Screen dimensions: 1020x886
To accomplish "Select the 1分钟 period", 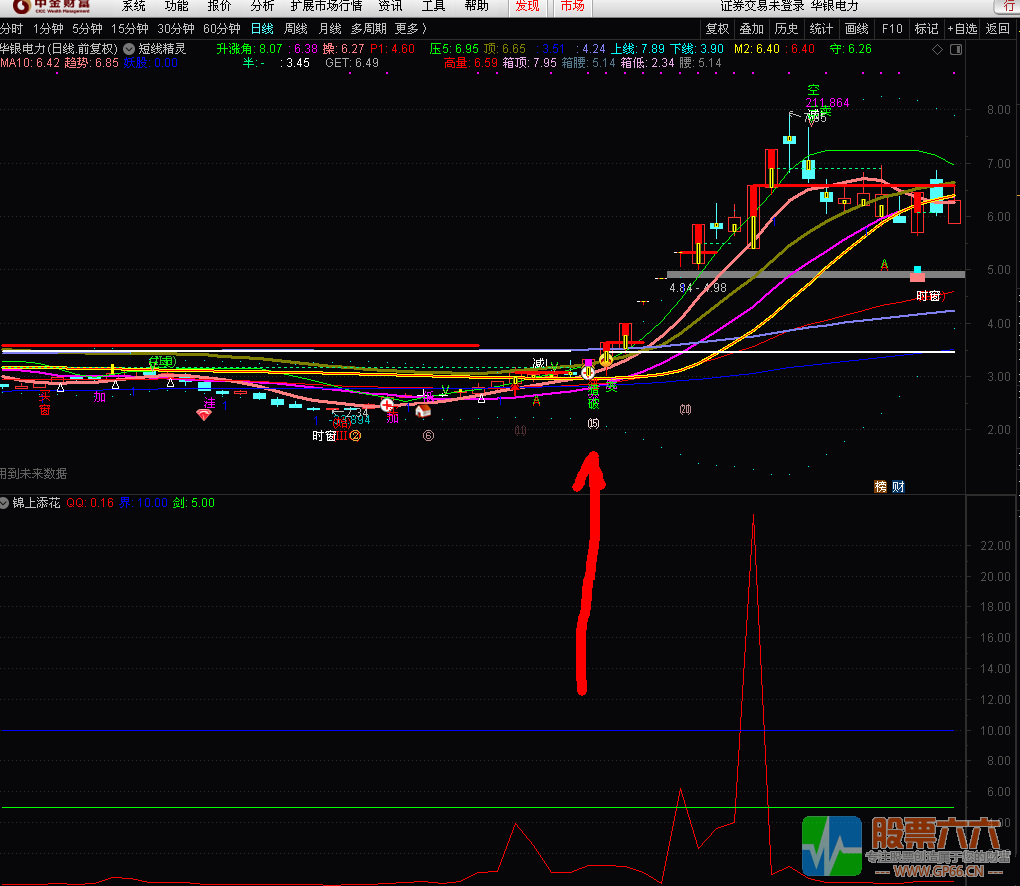I will click(x=48, y=29).
